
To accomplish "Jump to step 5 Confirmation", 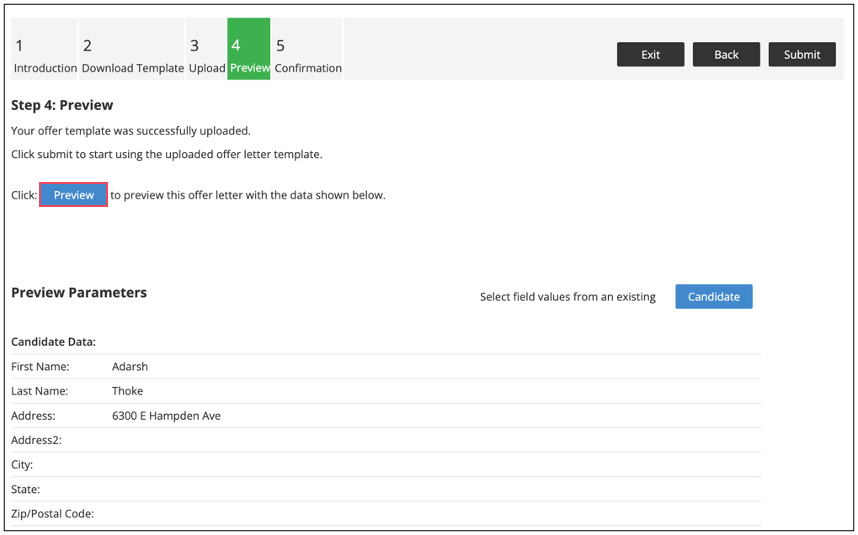I will [x=307, y=49].
